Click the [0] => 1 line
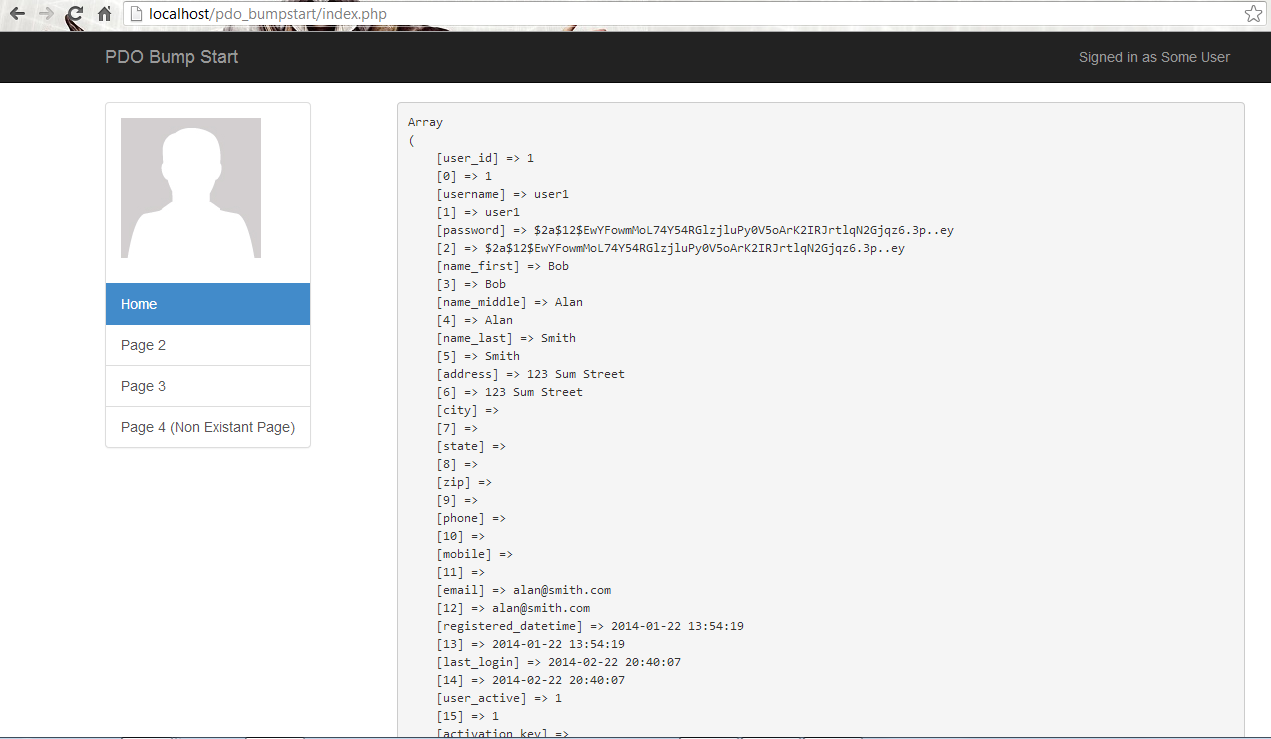 click(464, 176)
